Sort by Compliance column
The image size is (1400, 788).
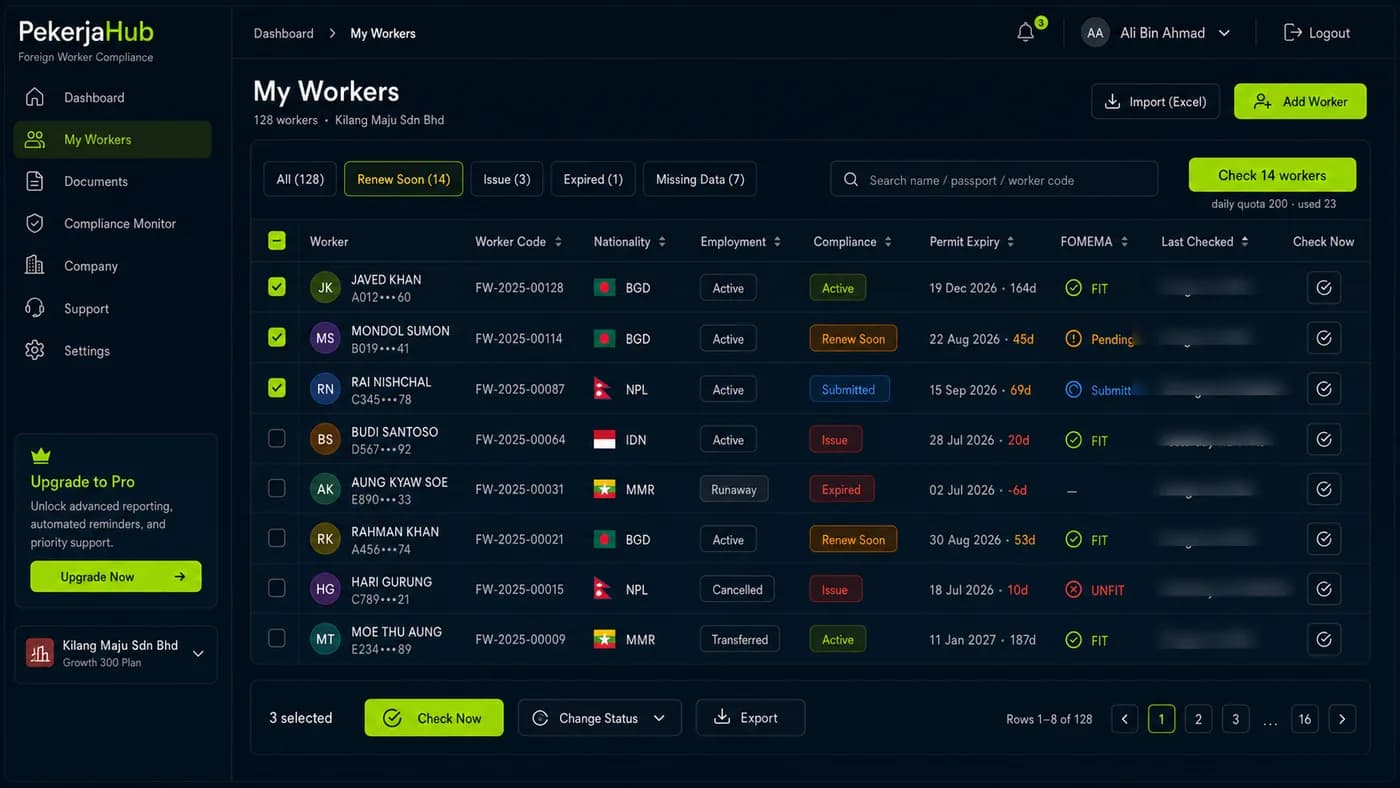(888, 242)
